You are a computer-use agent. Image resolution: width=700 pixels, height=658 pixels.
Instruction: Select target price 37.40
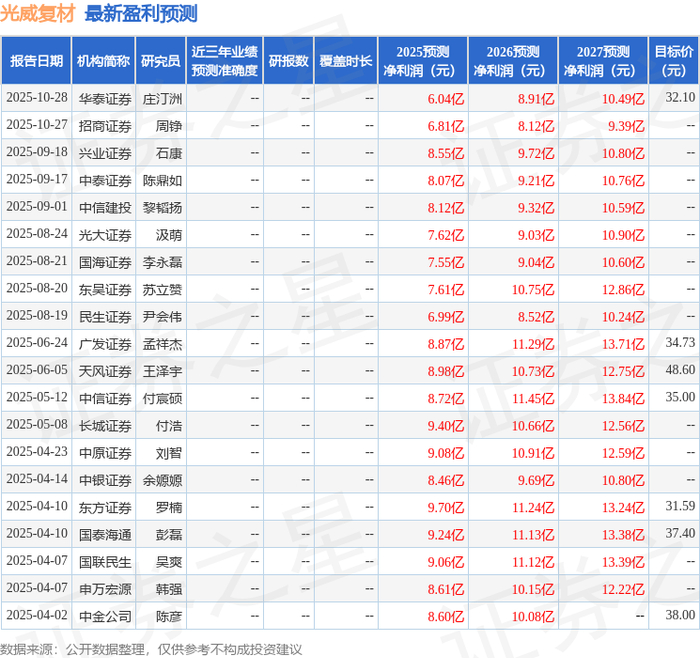pyautogui.click(x=680, y=533)
